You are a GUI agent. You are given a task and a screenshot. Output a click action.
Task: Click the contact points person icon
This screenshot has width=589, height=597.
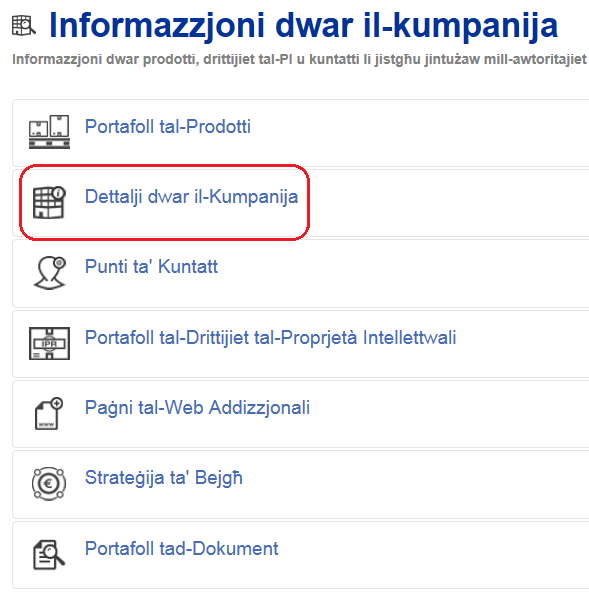tap(49, 273)
